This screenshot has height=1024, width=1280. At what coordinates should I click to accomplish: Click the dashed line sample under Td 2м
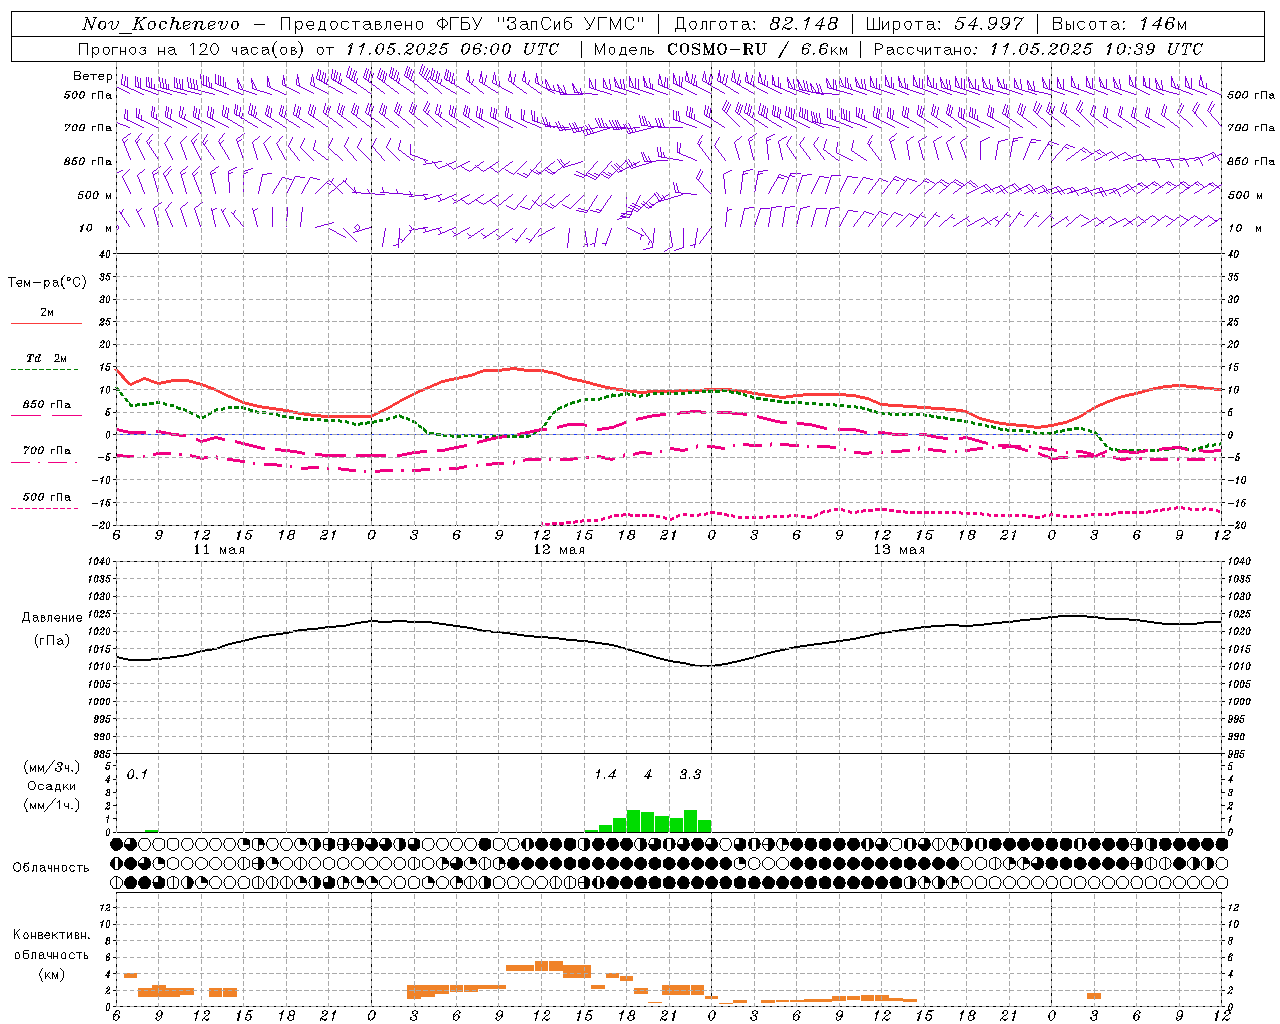pyautogui.click(x=46, y=369)
